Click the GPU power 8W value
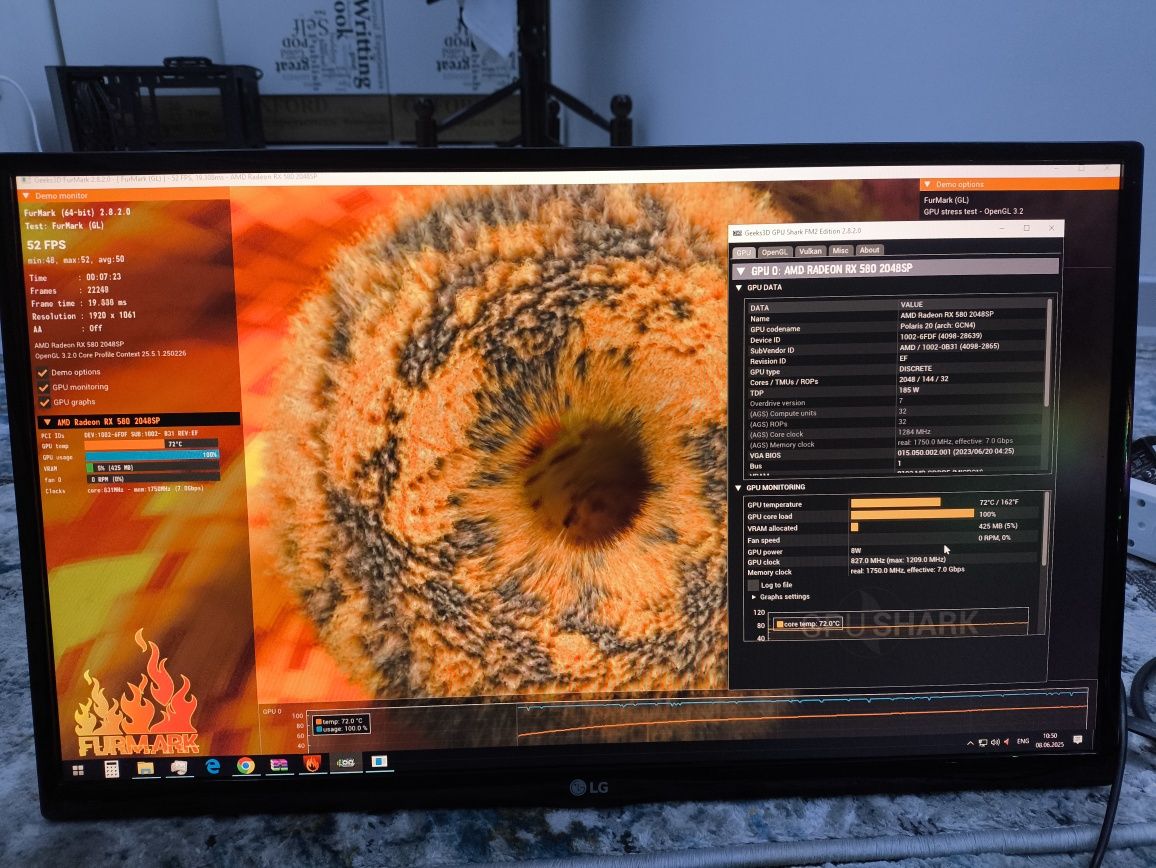1156x868 pixels. tap(855, 550)
